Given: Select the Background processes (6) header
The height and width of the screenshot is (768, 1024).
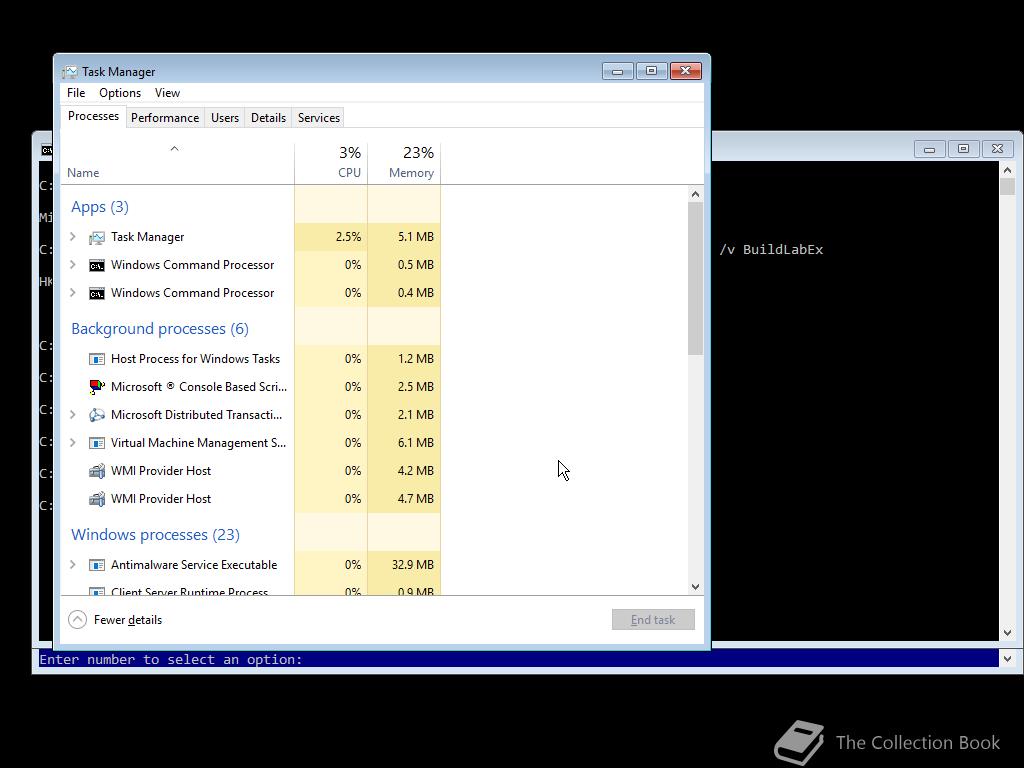Looking at the screenshot, I should pyautogui.click(x=160, y=329).
